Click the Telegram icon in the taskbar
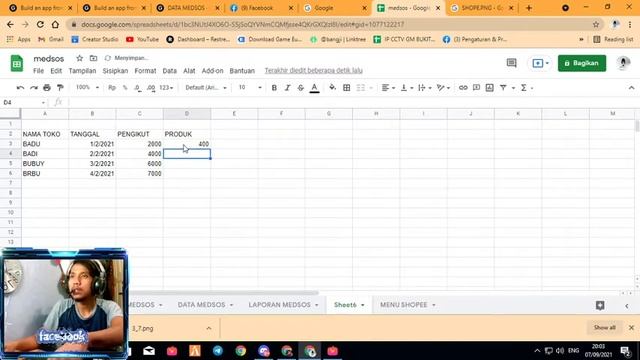This screenshot has width=640, height=360. pyautogui.click(x=218, y=351)
